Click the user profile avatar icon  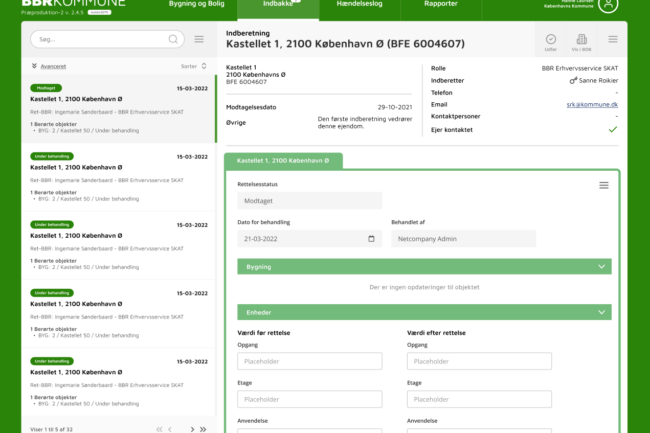(x=635, y=6)
